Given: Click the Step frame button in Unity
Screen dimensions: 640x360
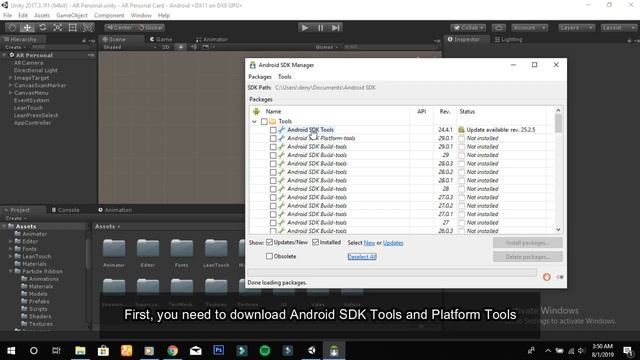Looking at the screenshot, I should coord(336,28).
